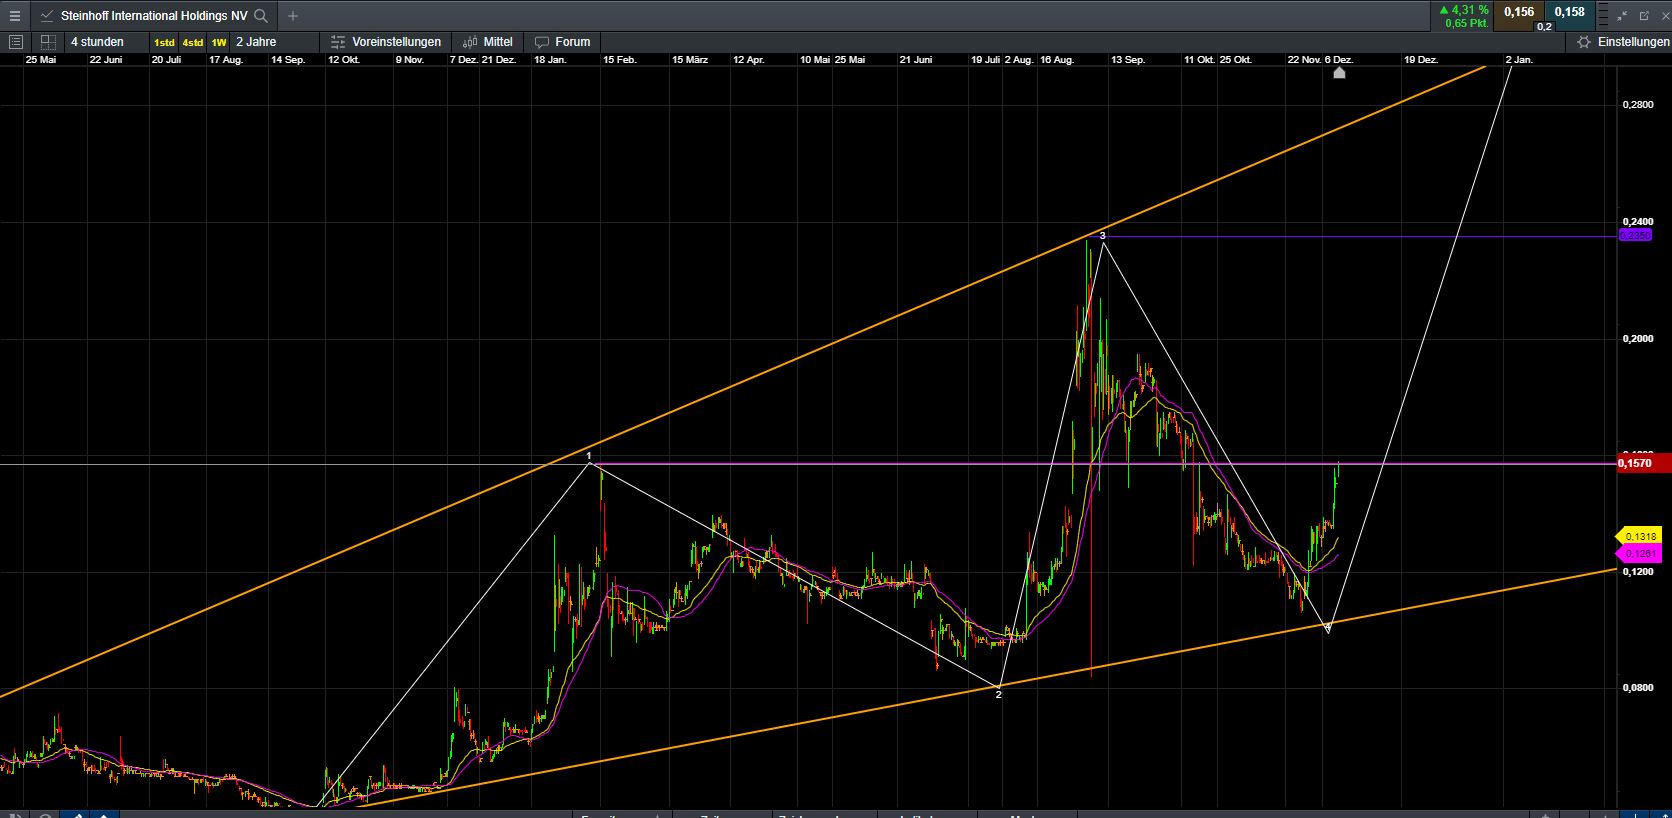Click the 18 Jan. date on time axis
The image size is (1672, 818).
point(550,60)
